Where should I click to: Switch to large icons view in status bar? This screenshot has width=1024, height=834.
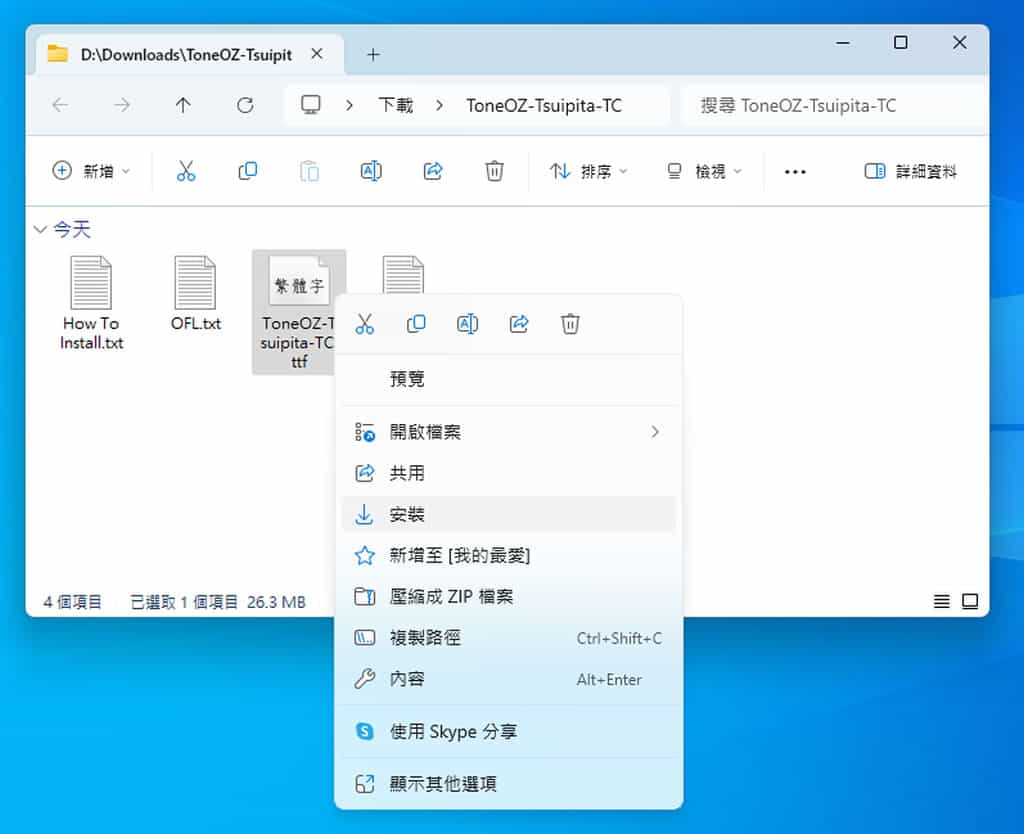[970, 601]
